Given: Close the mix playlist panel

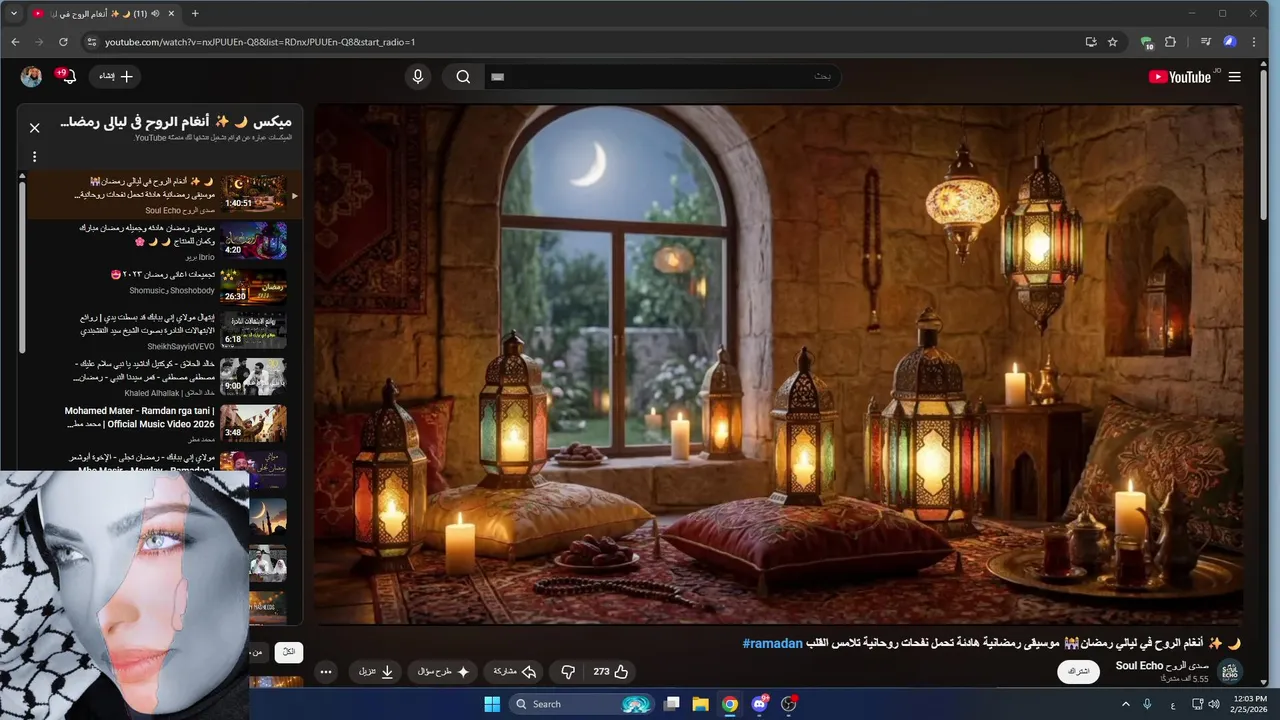Looking at the screenshot, I should click(x=34, y=128).
